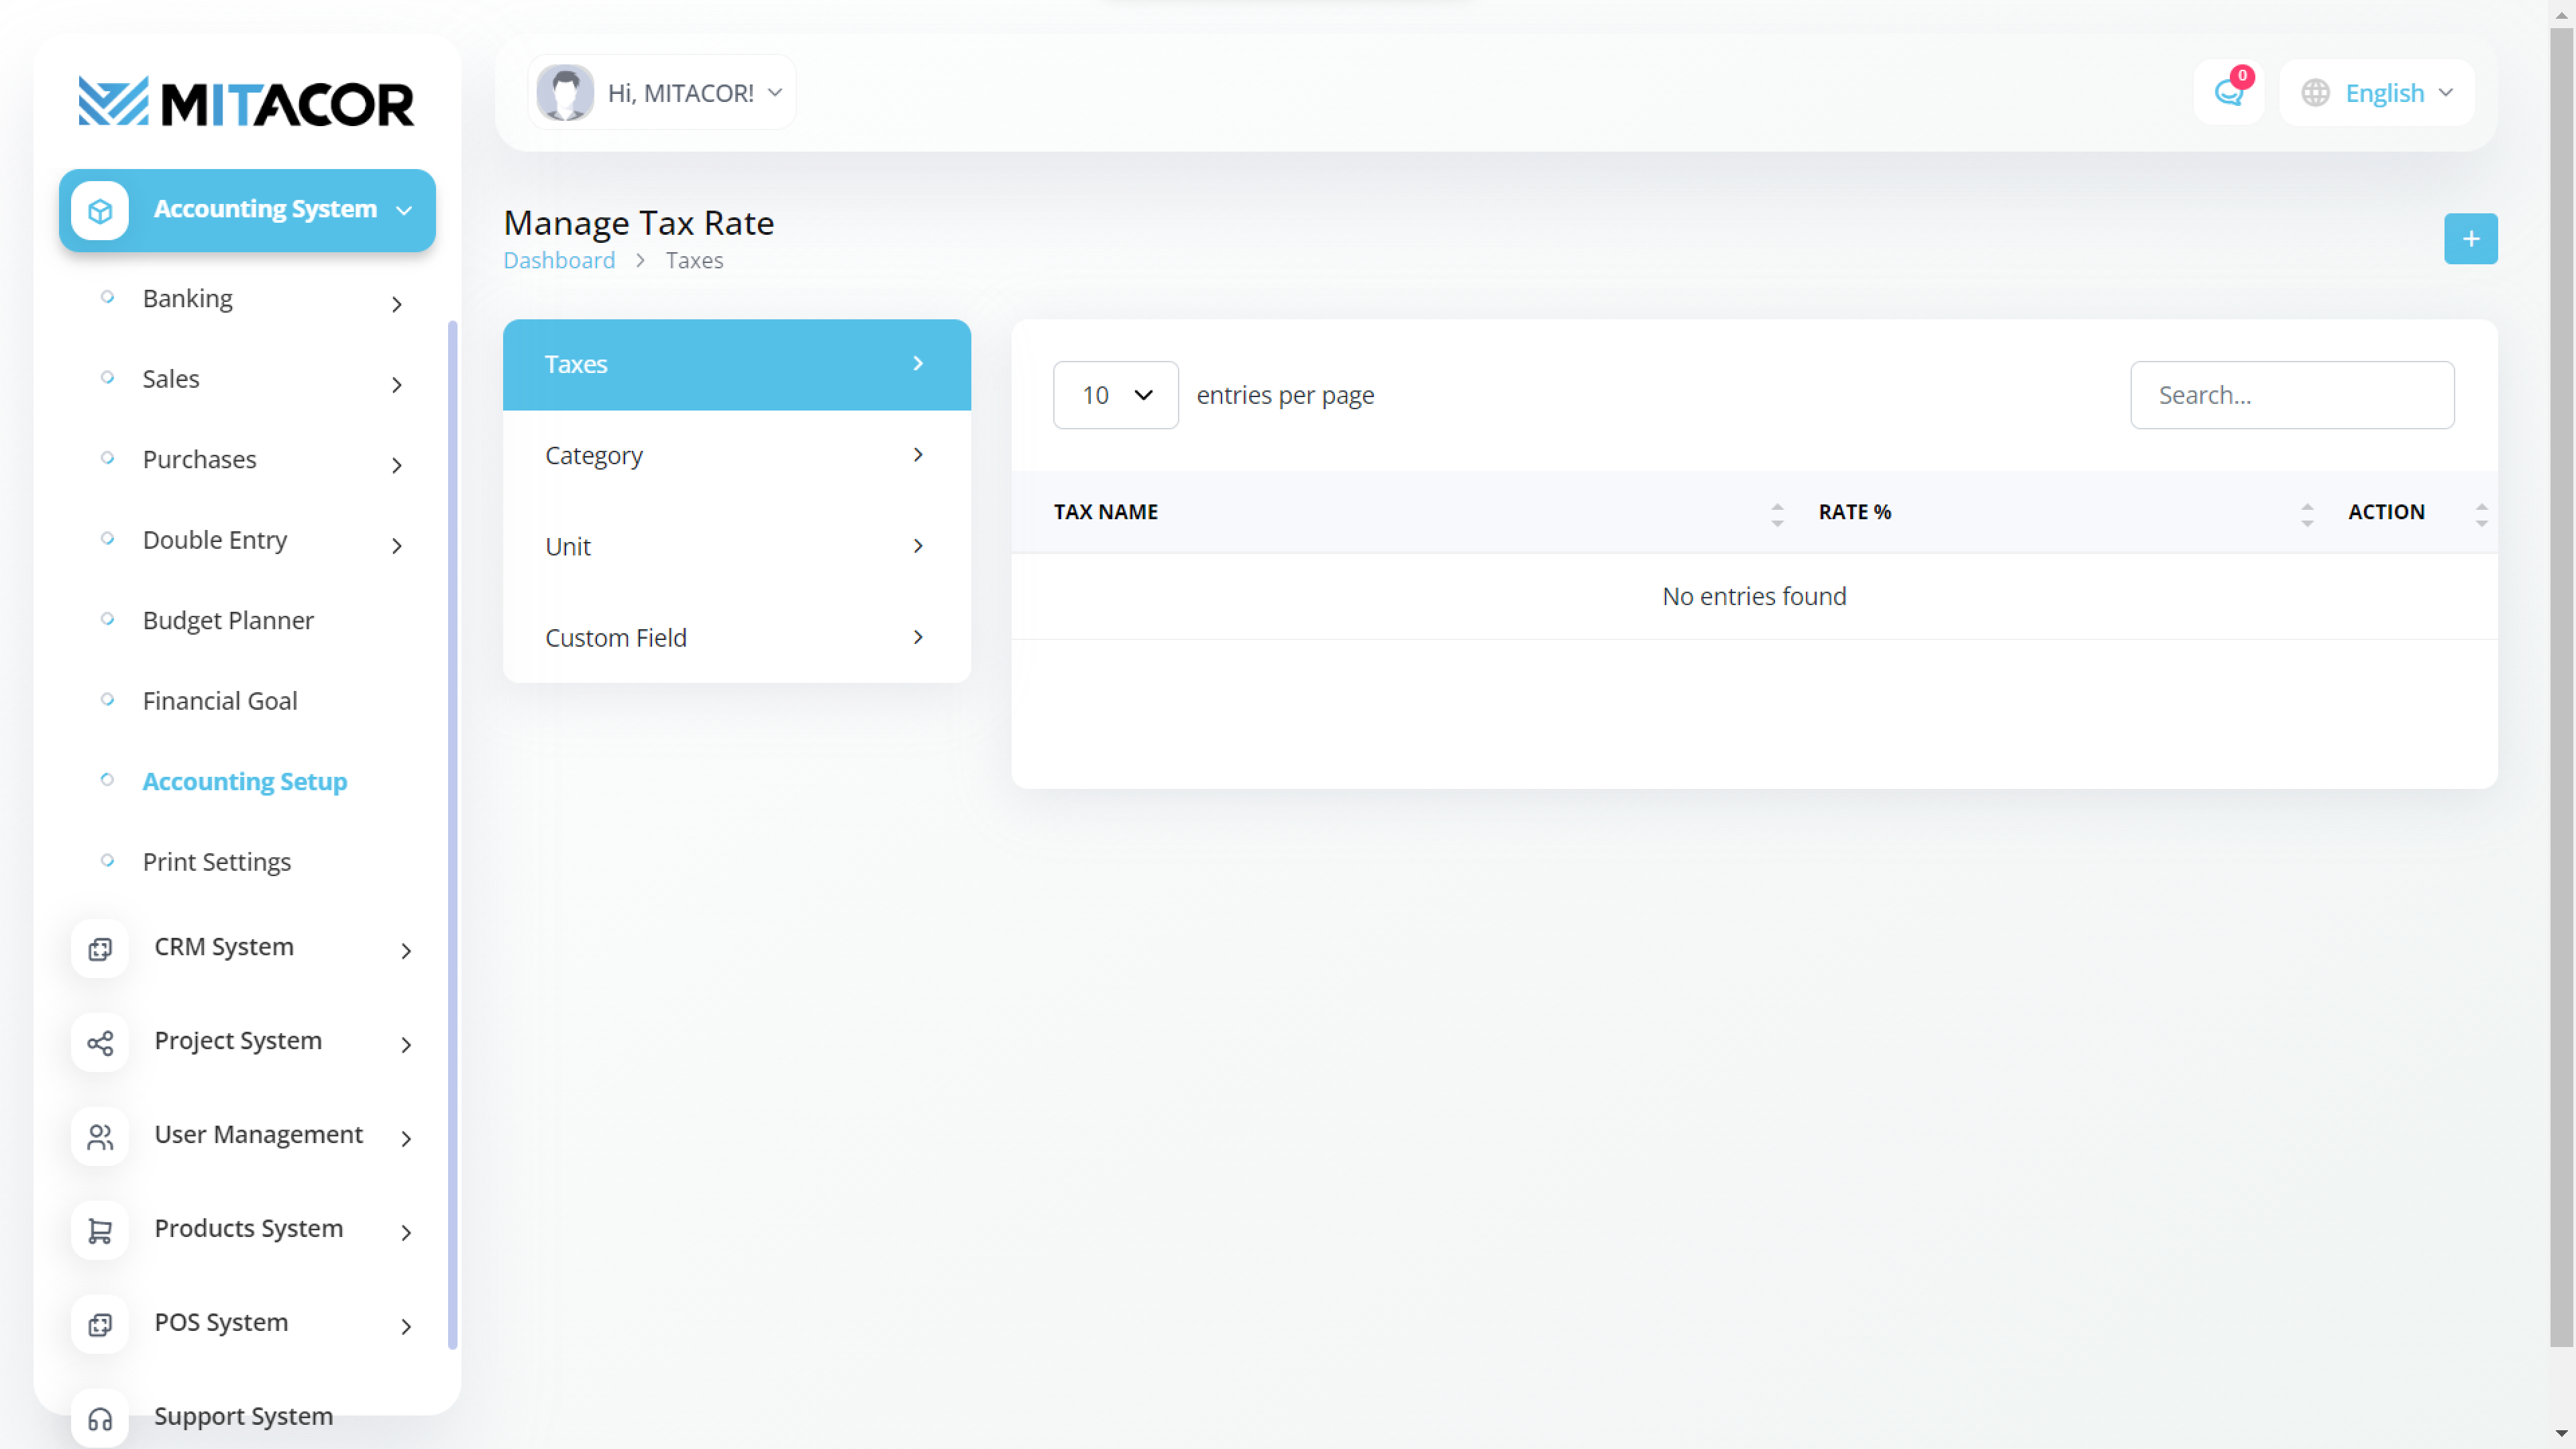Viewport: 2576px width, 1449px height.
Task: Select the Custom Field tab
Action: (736, 637)
